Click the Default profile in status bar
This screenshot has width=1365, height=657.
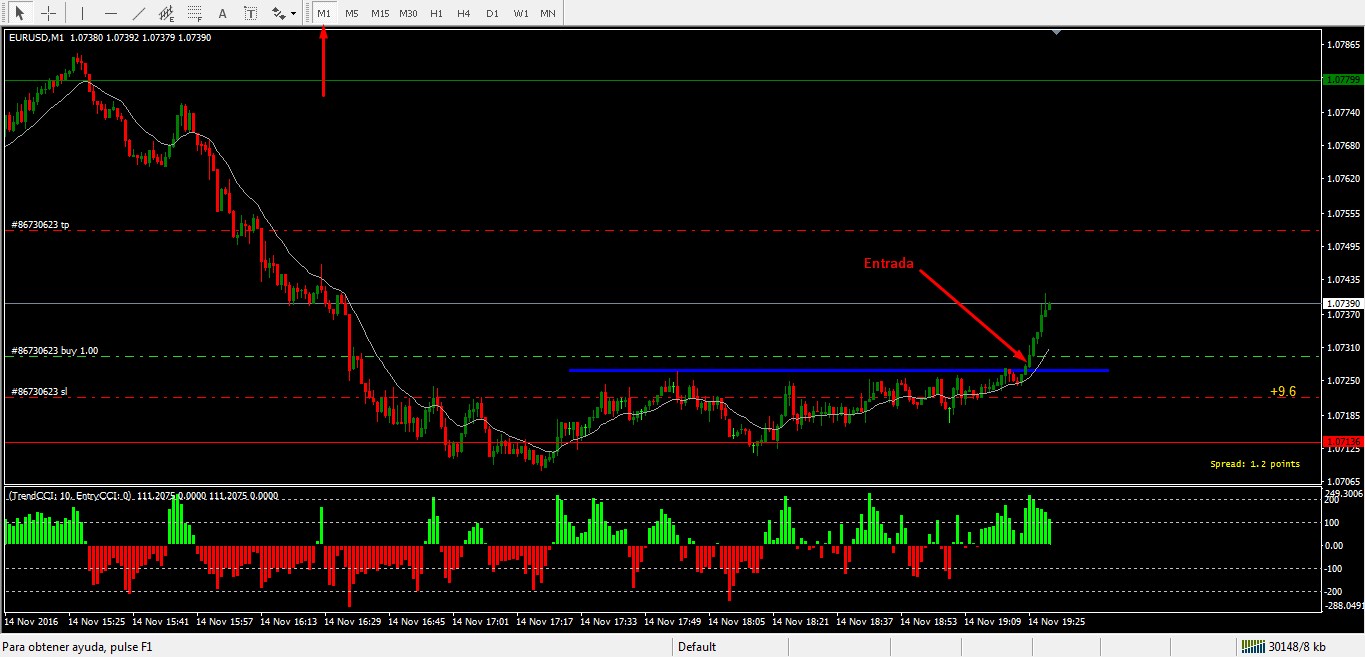[x=697, y=647]
